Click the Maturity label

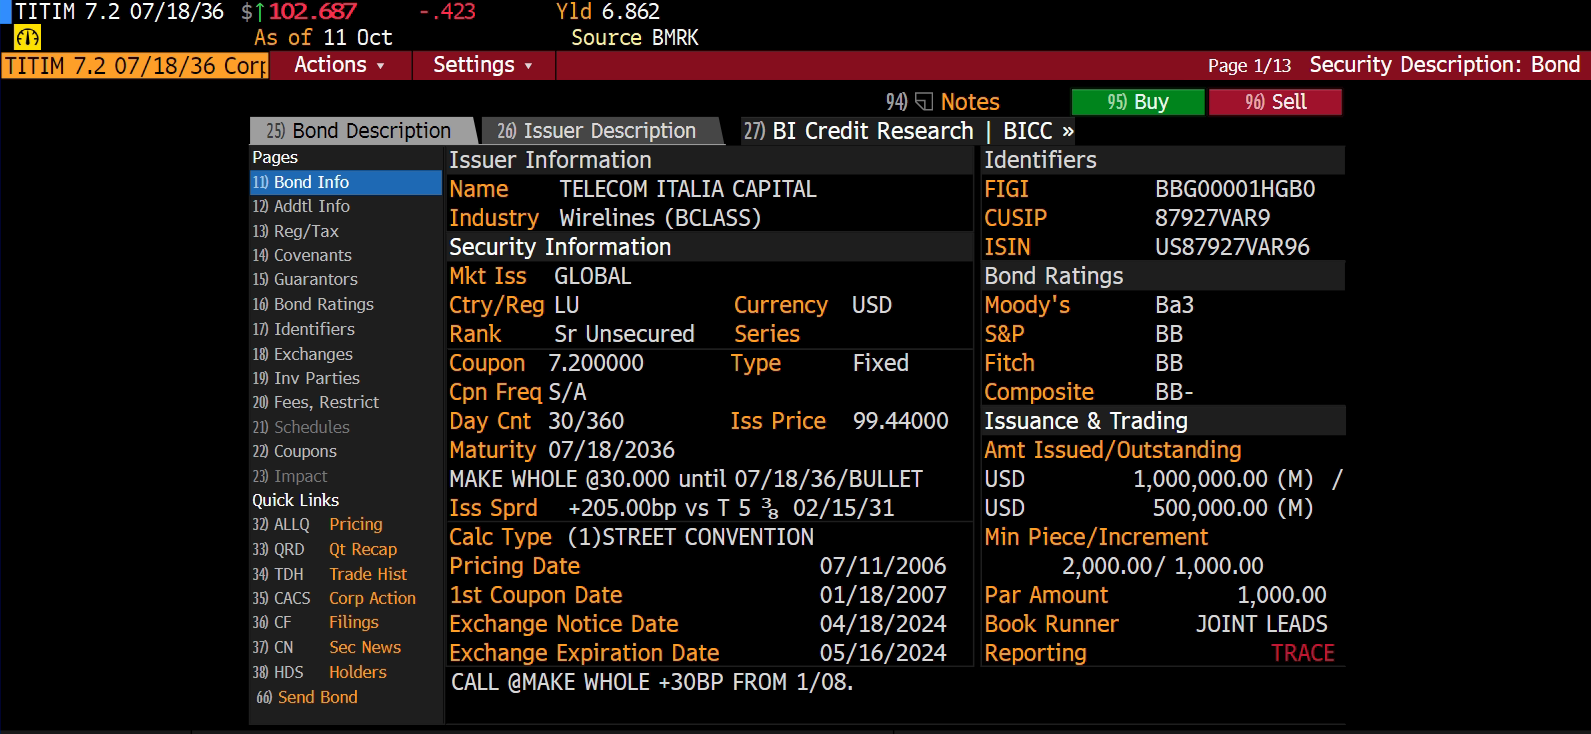point(492,450)
